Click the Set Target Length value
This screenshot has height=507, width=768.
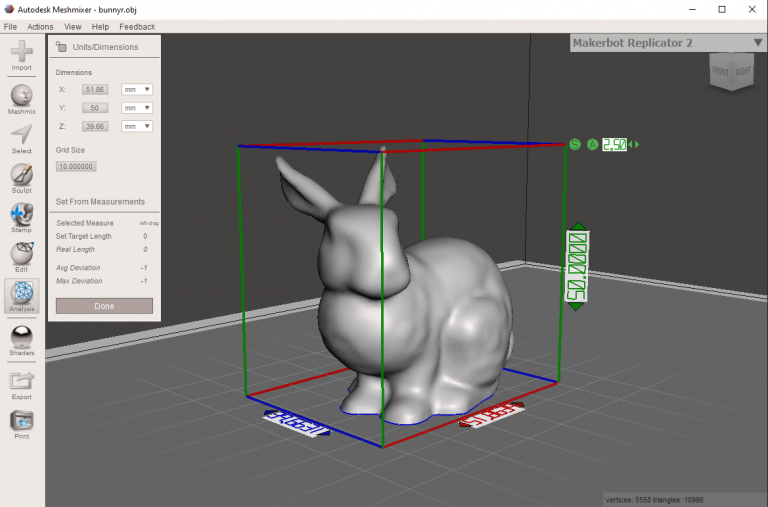coord(145,236)
